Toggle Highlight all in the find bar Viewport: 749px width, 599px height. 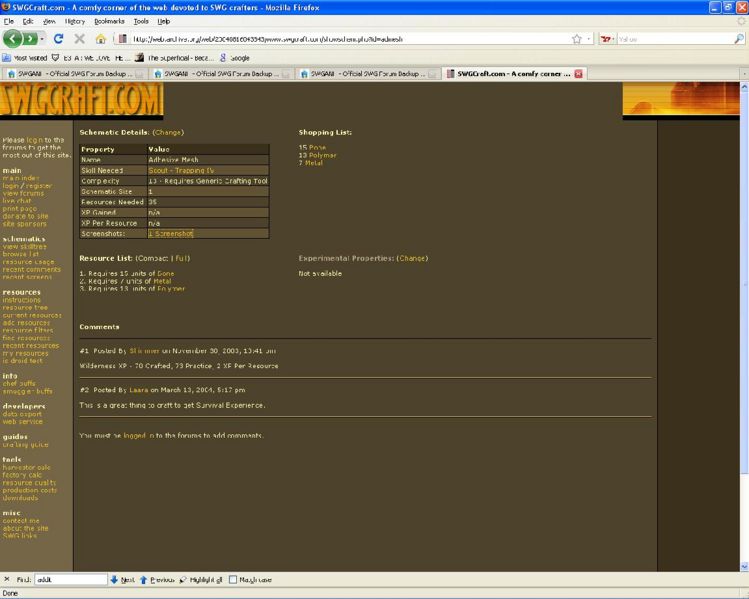[201, 579]
